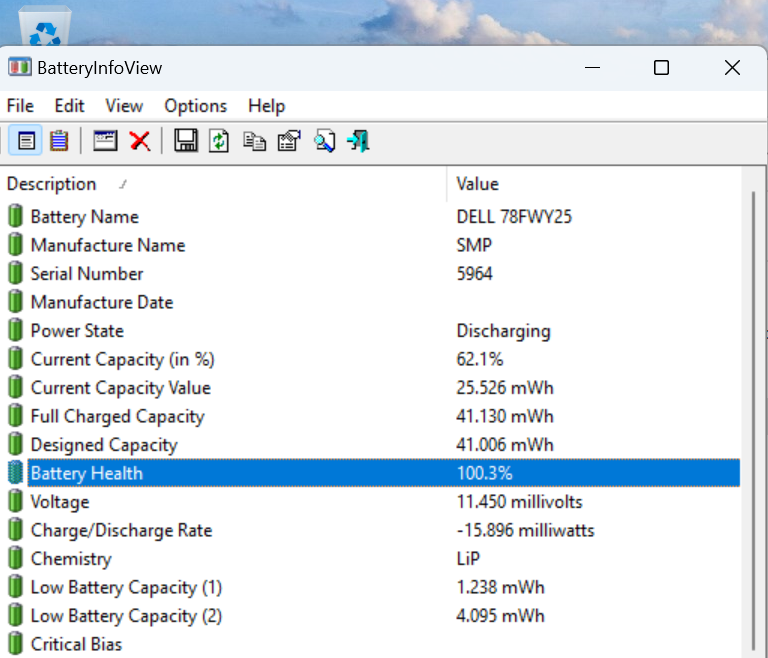Click battery icon beside Designed Capacity
The height and width of the screenshot is (658, 768).
(x=16, y=444)
